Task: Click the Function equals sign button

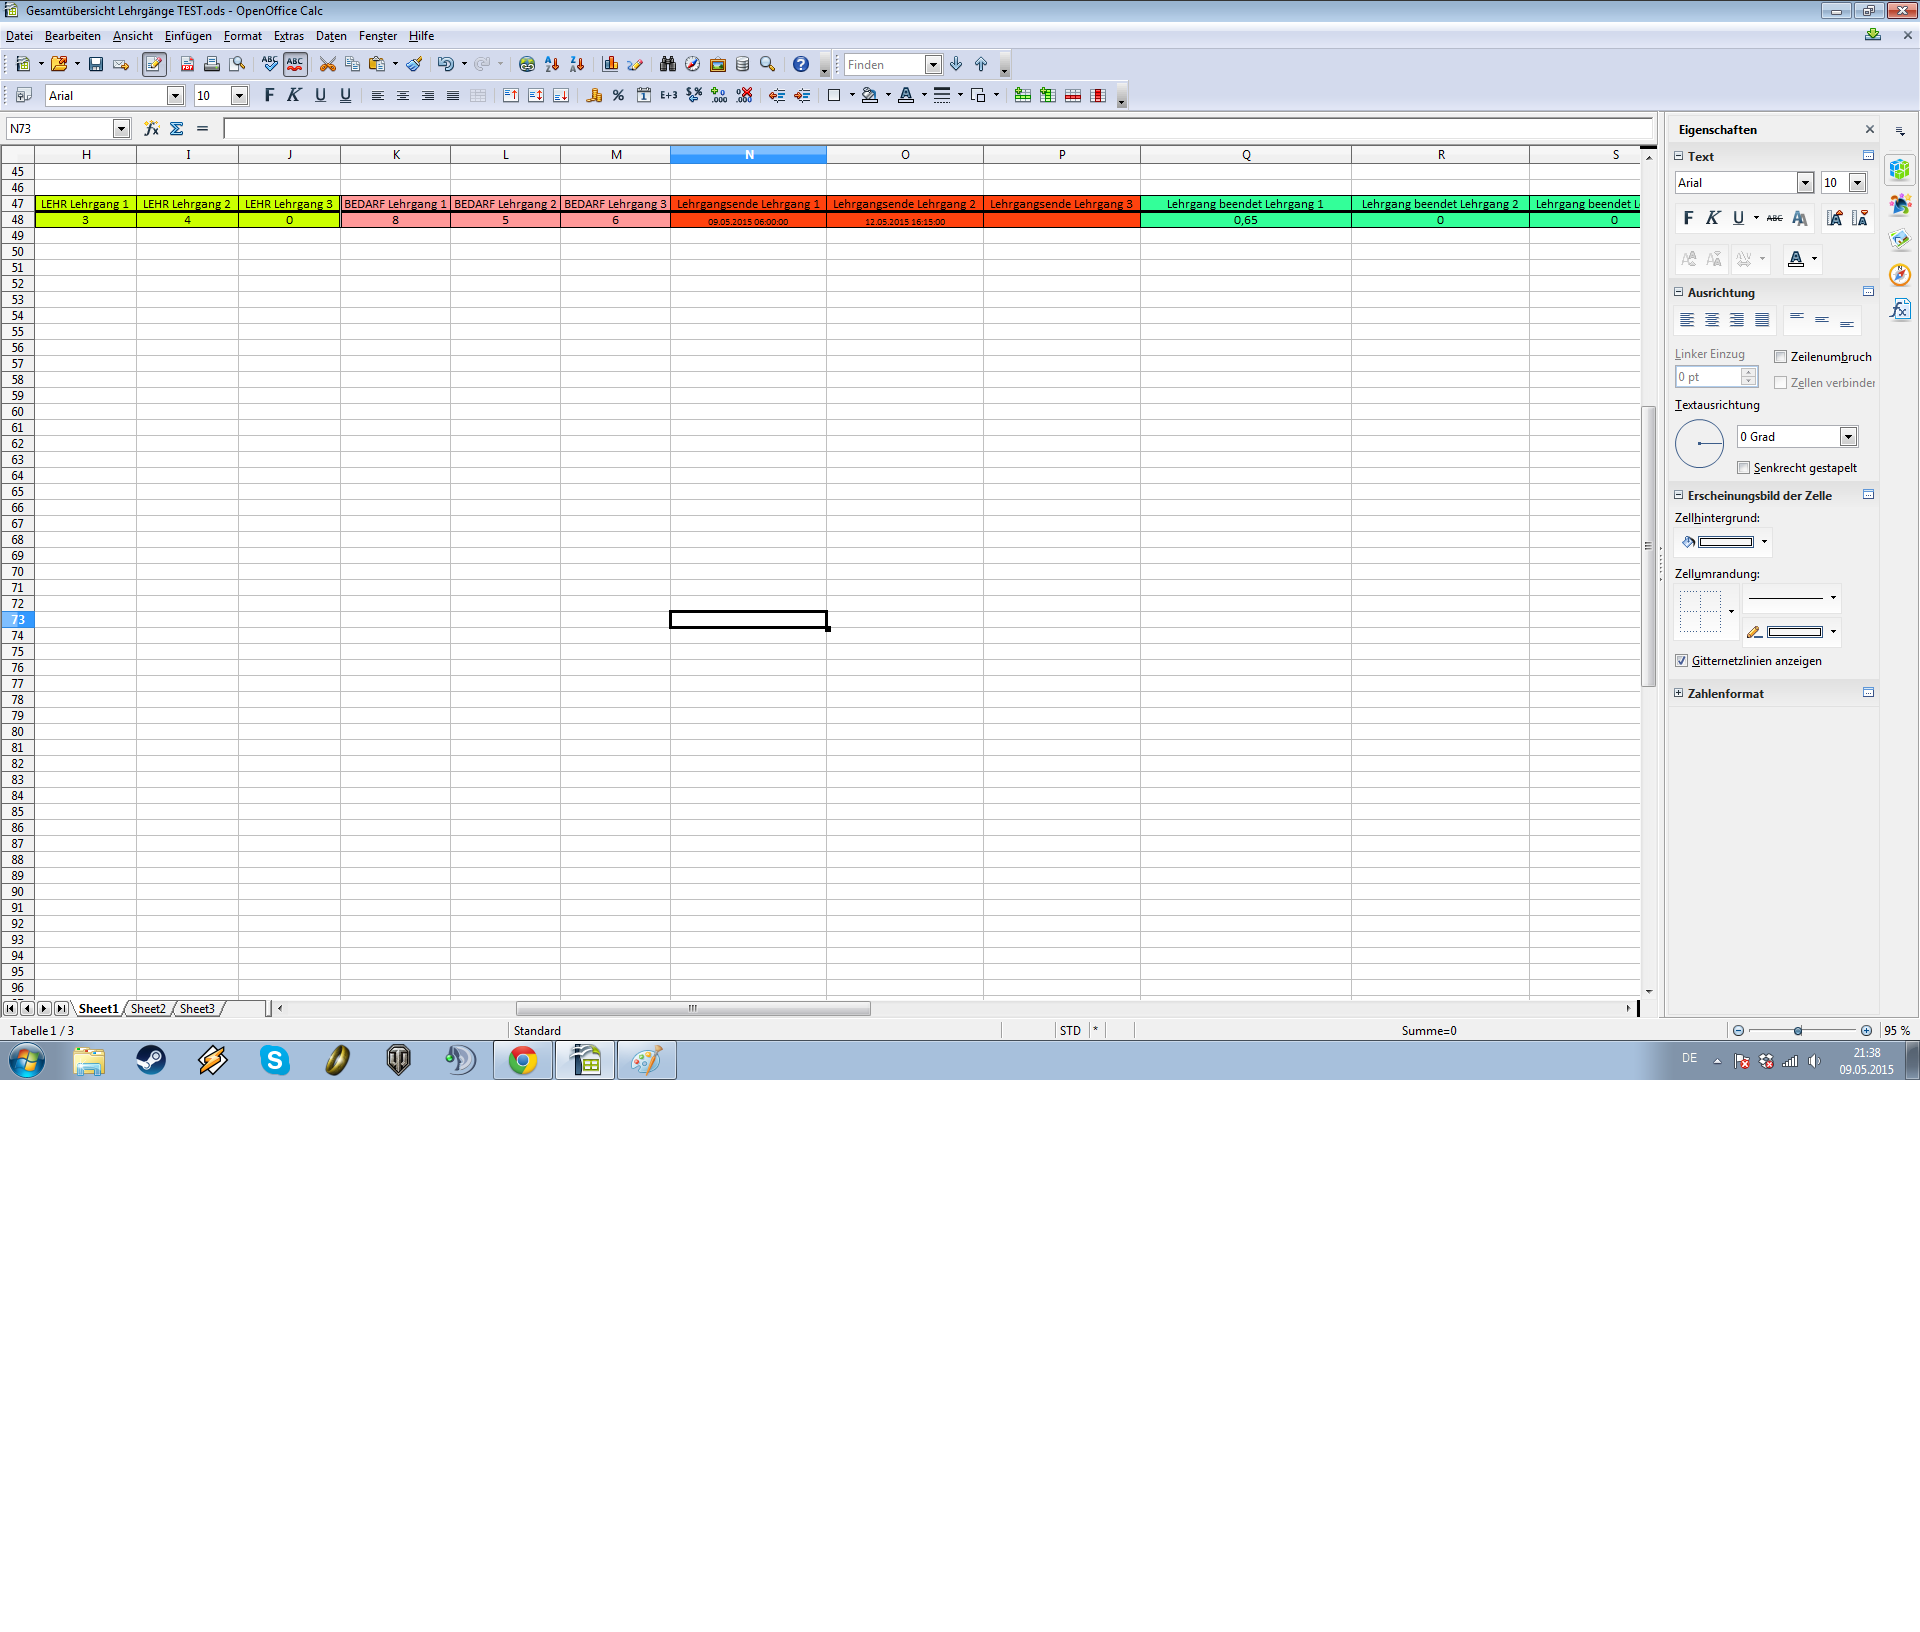Action: tap(203, 129)
